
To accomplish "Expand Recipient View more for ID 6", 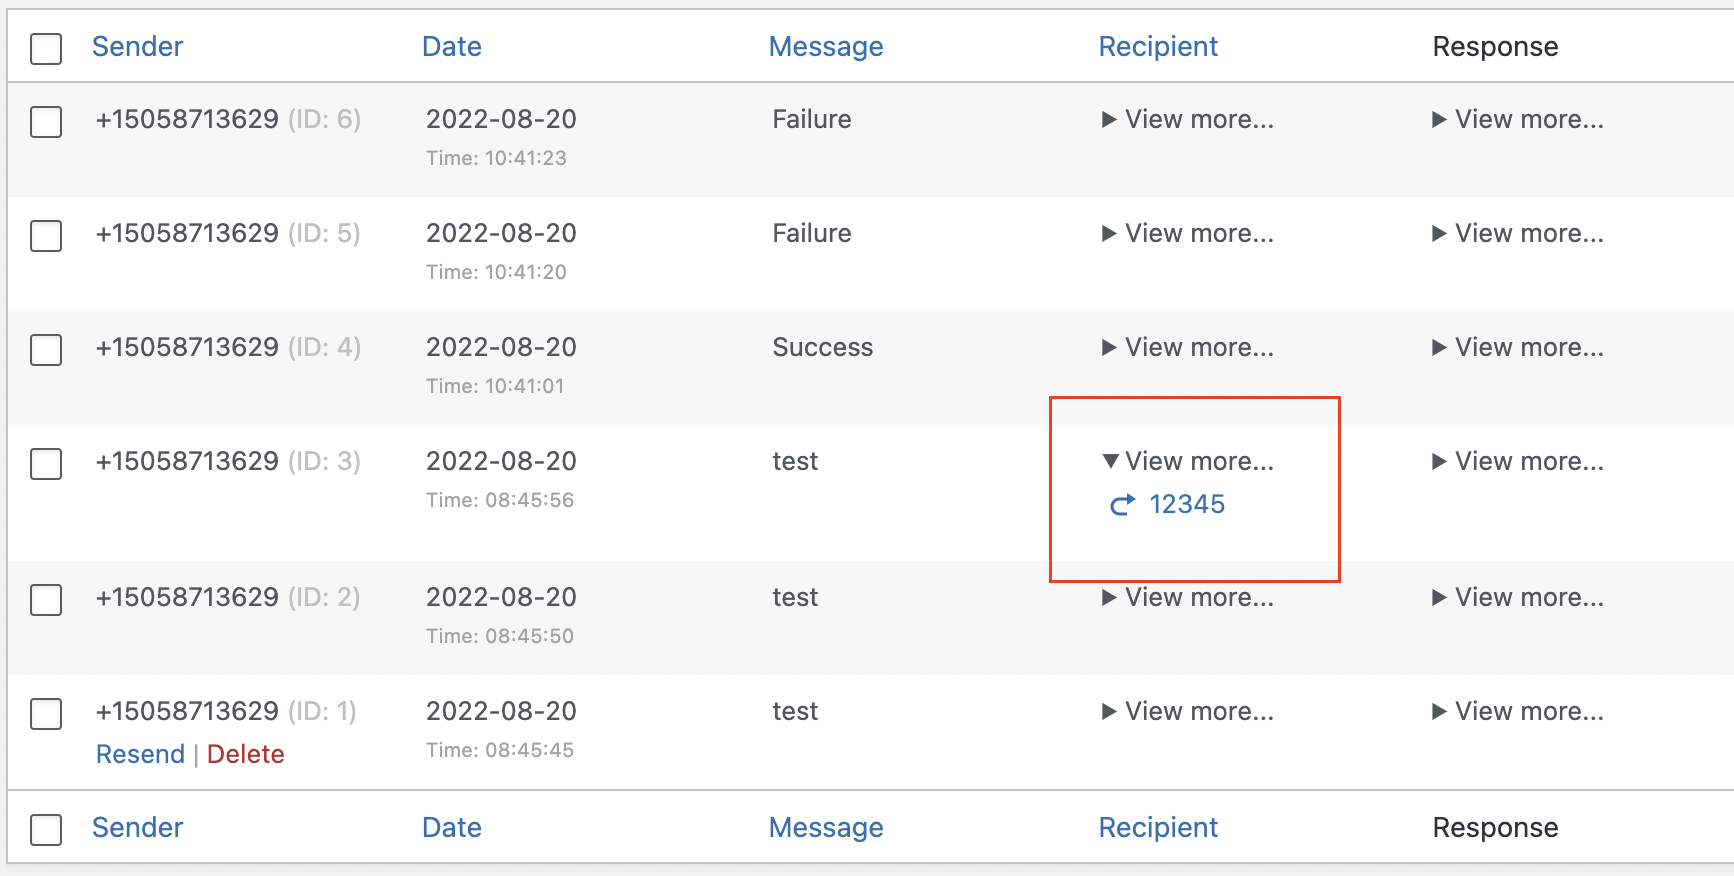I will (x=1188, y=119).
